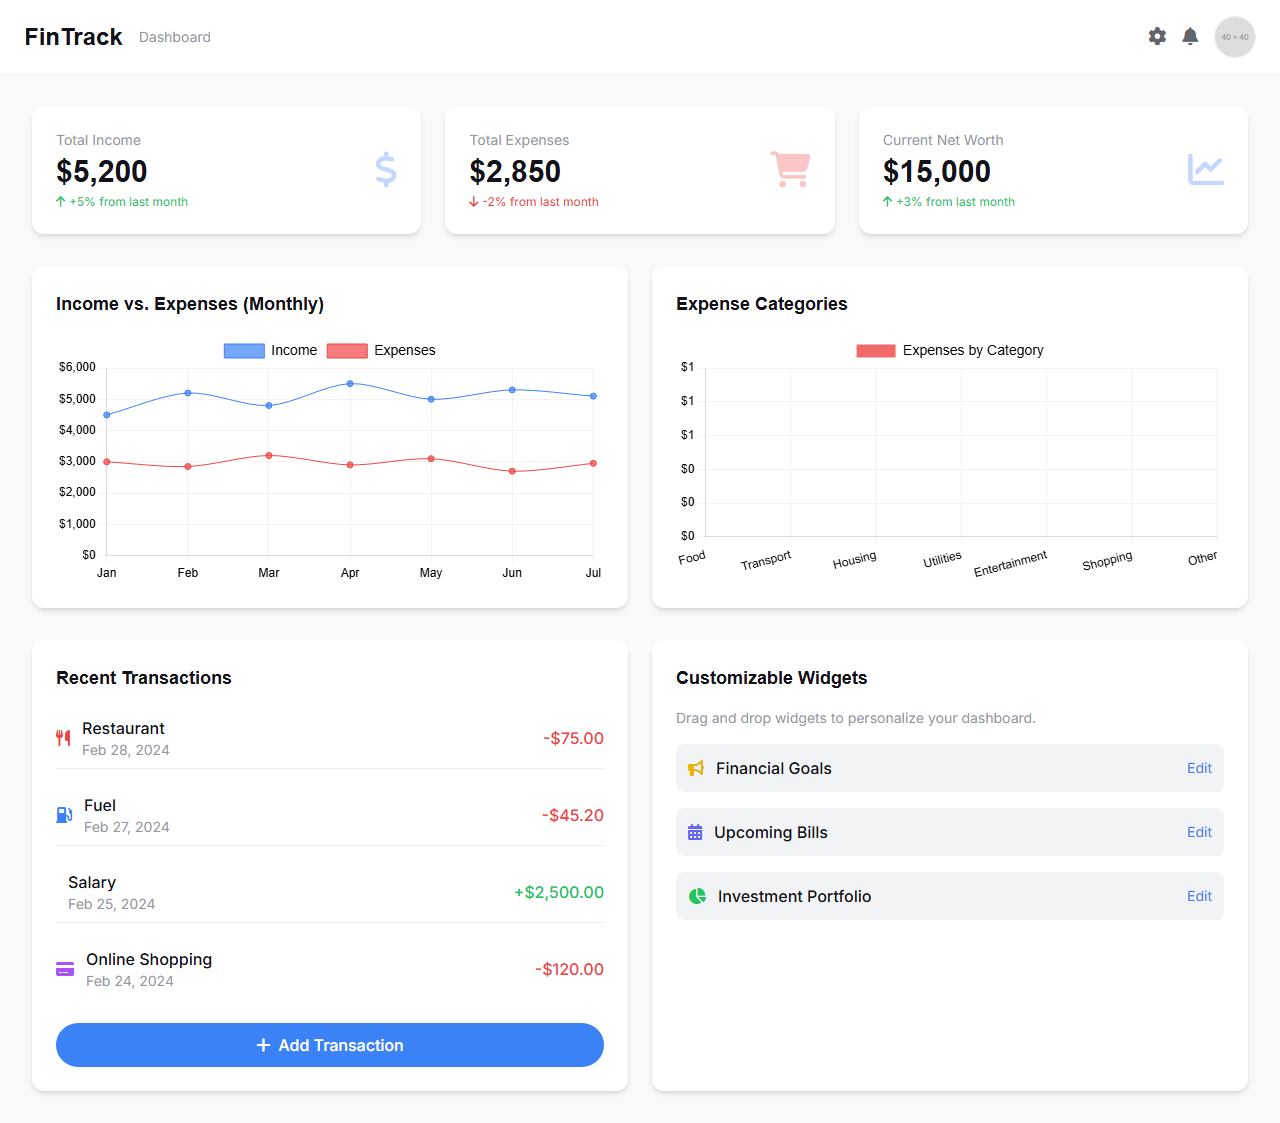This screenshot has width=1280, height=1123.
Task: Click the Restaurant fork and knife icon
Action: point(63,738)
